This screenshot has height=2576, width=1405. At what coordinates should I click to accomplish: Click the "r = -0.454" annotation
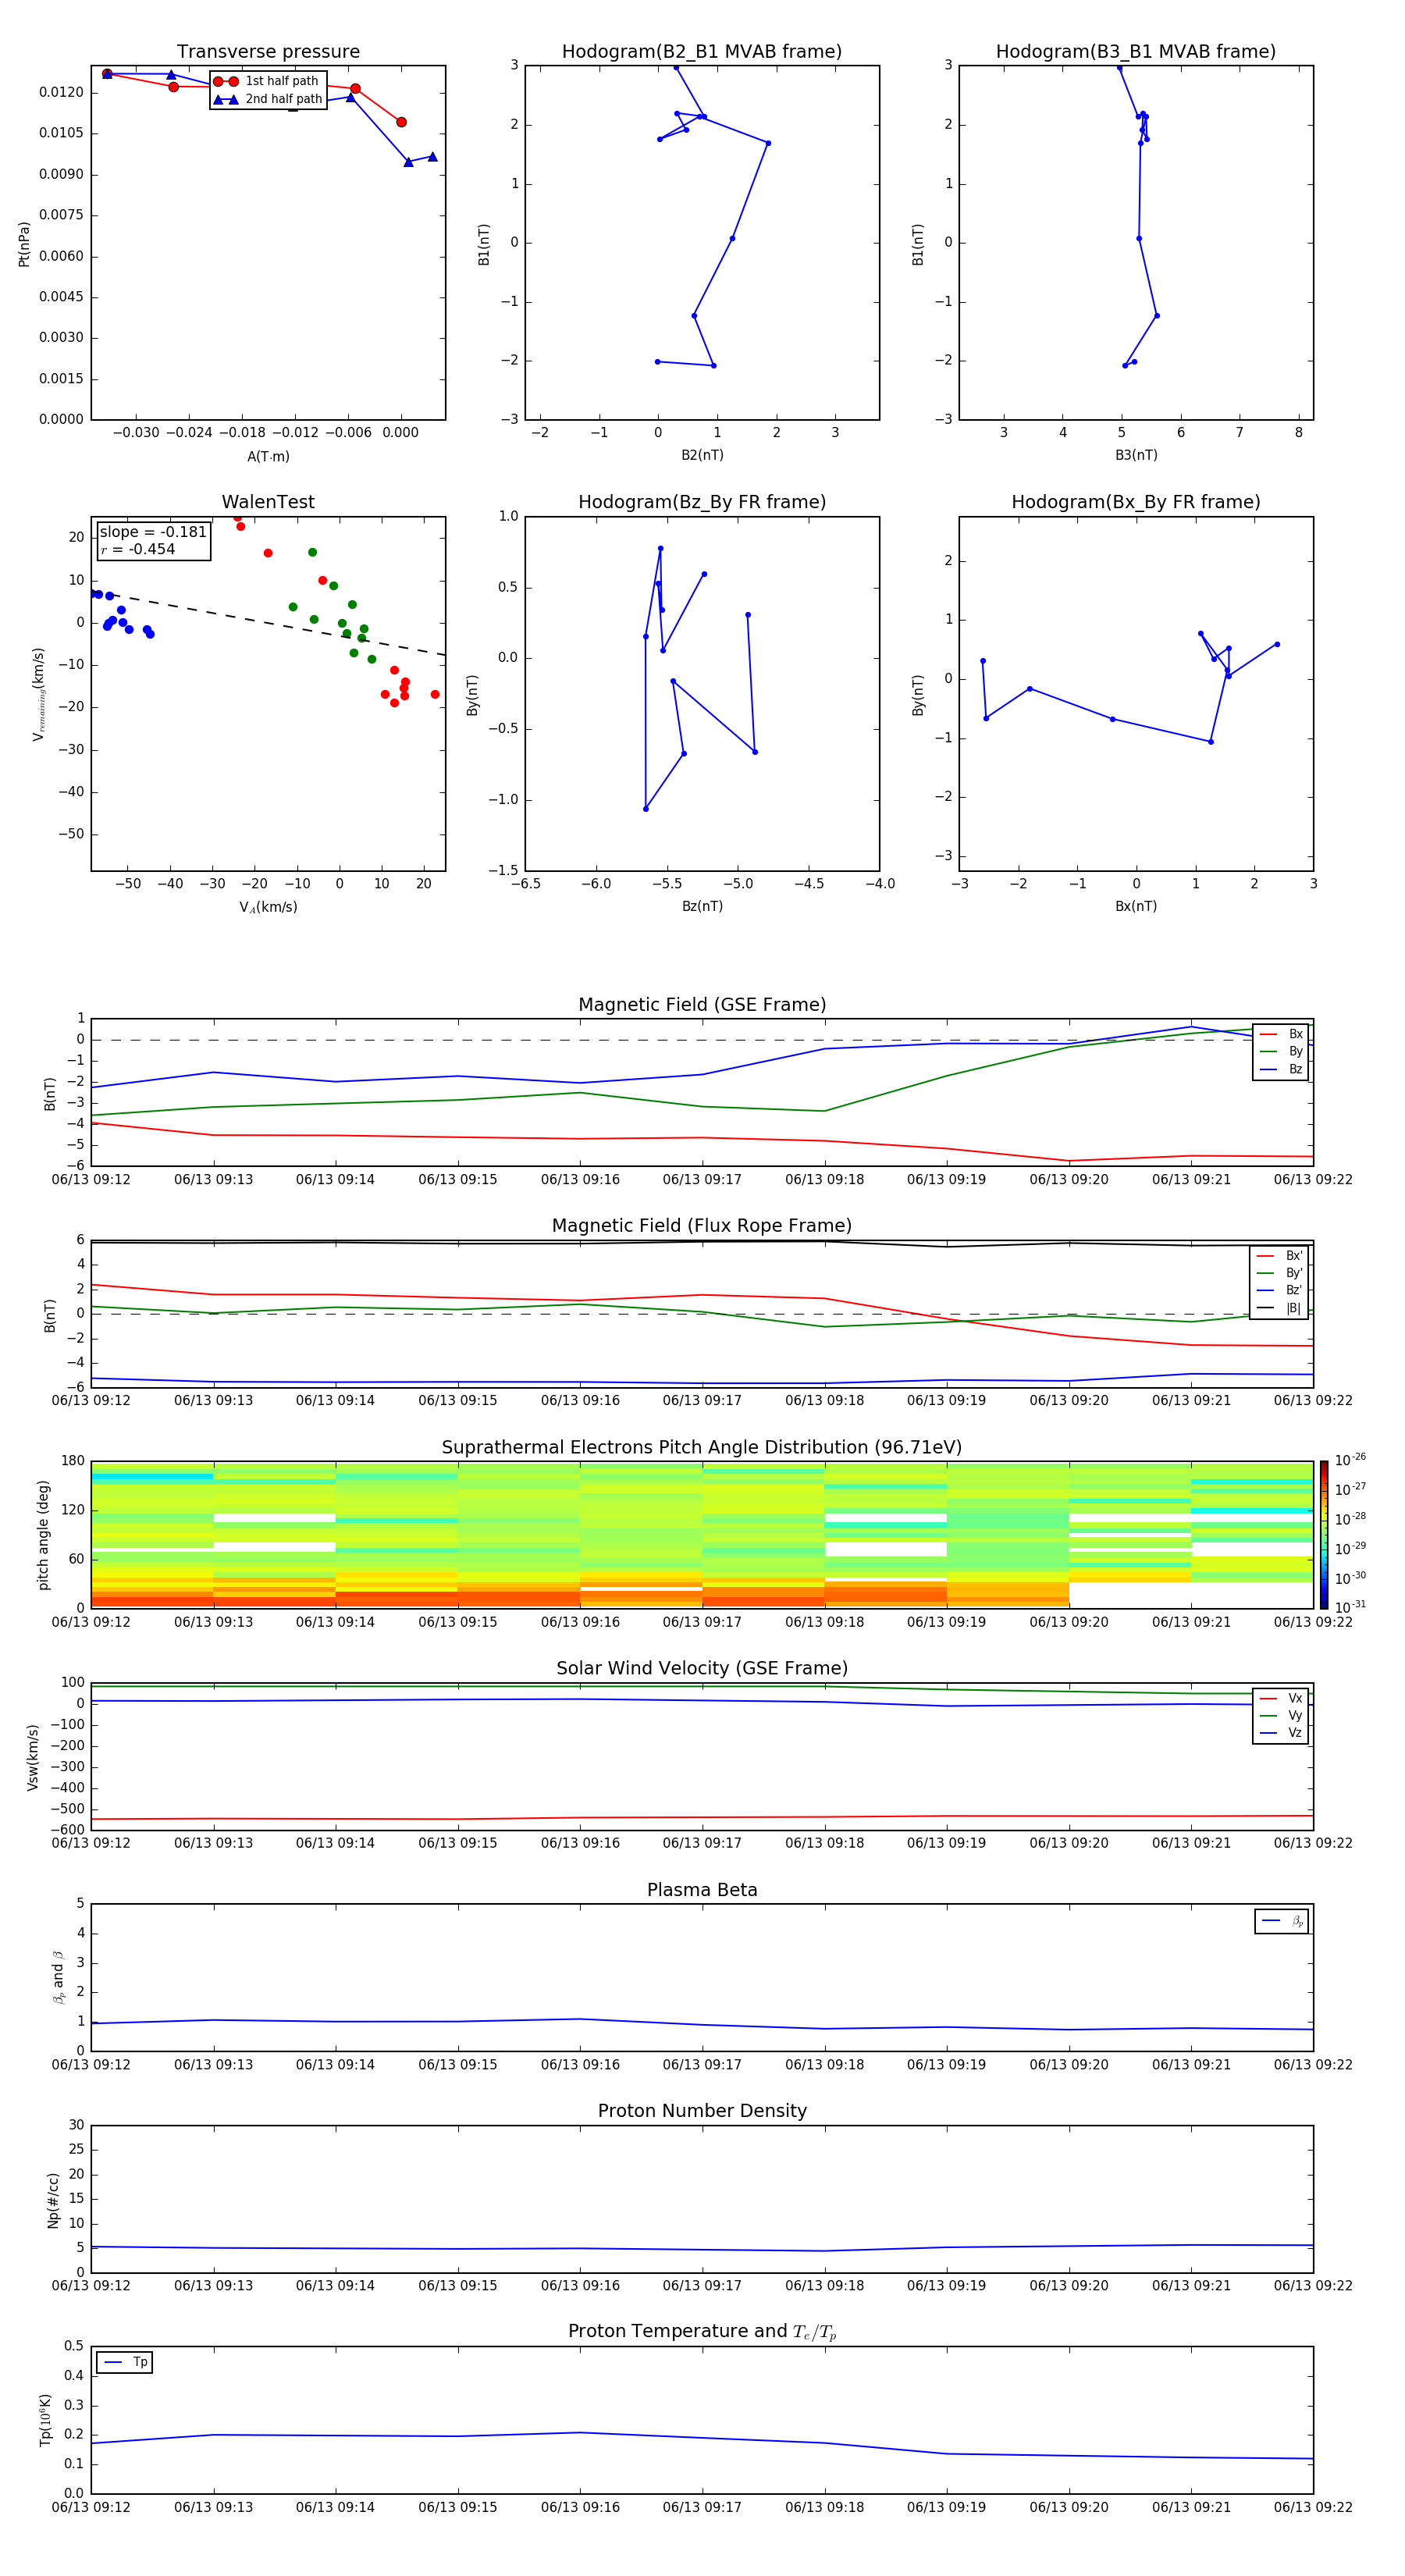tap(137, 549)
